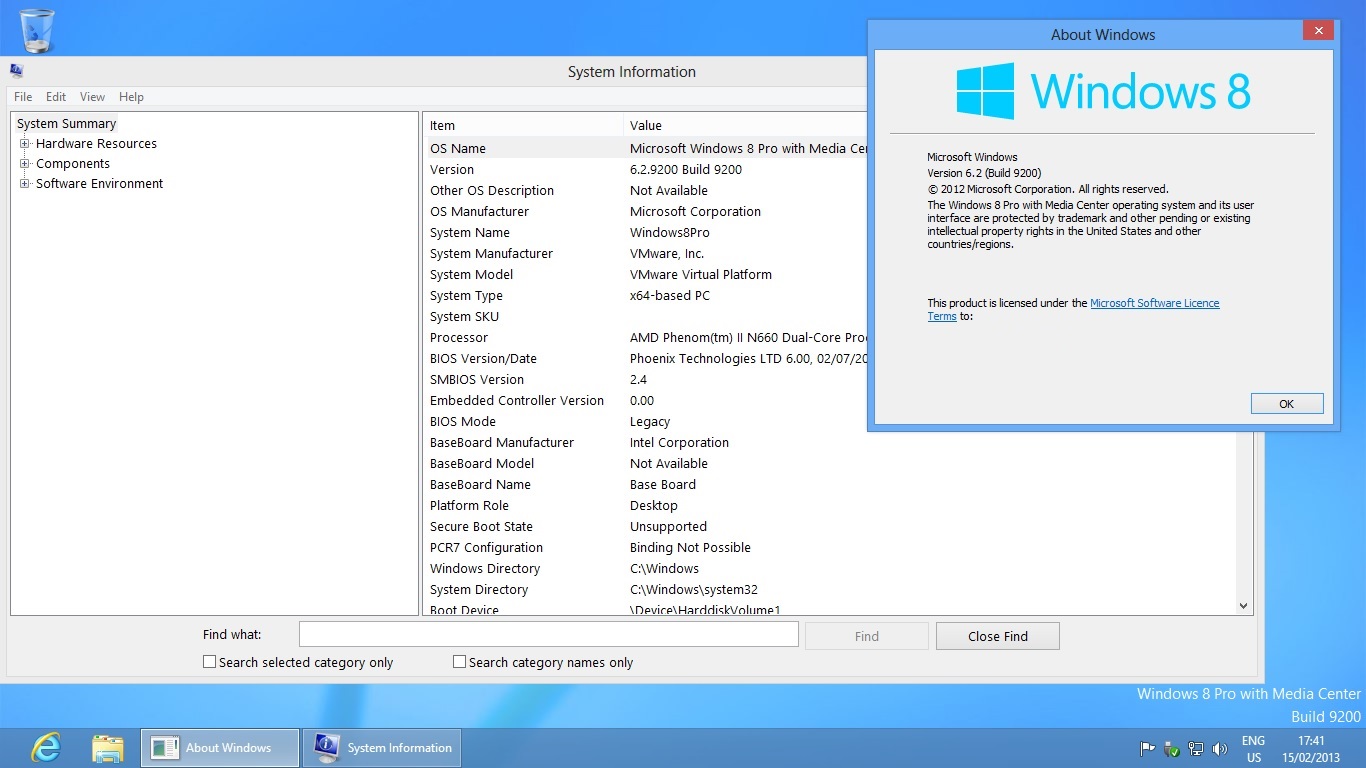
Task: Select the Intel Corporation value
Action: point(679,442)
